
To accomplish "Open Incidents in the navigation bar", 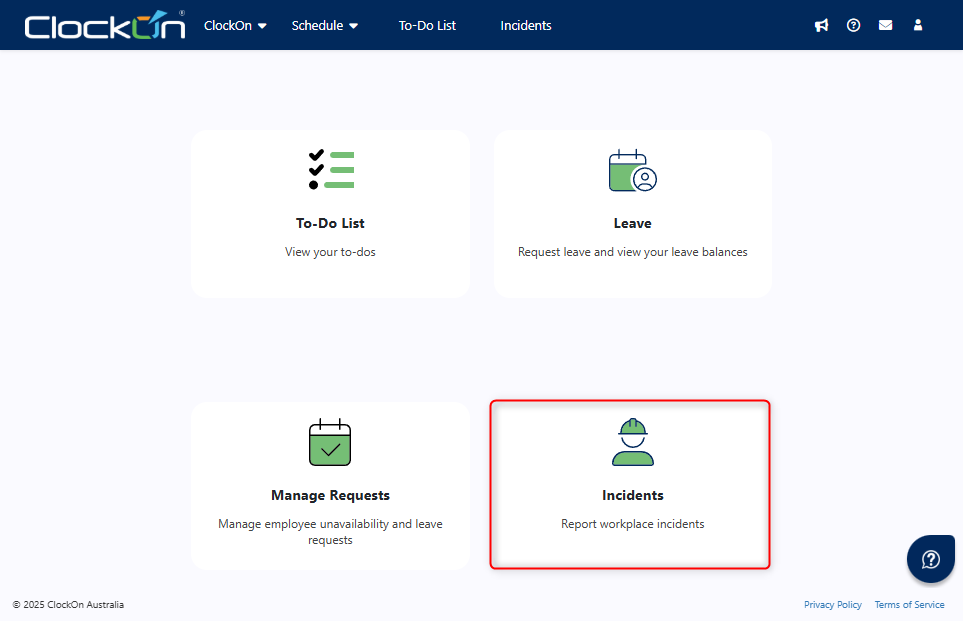I will [x=526, y=26].
